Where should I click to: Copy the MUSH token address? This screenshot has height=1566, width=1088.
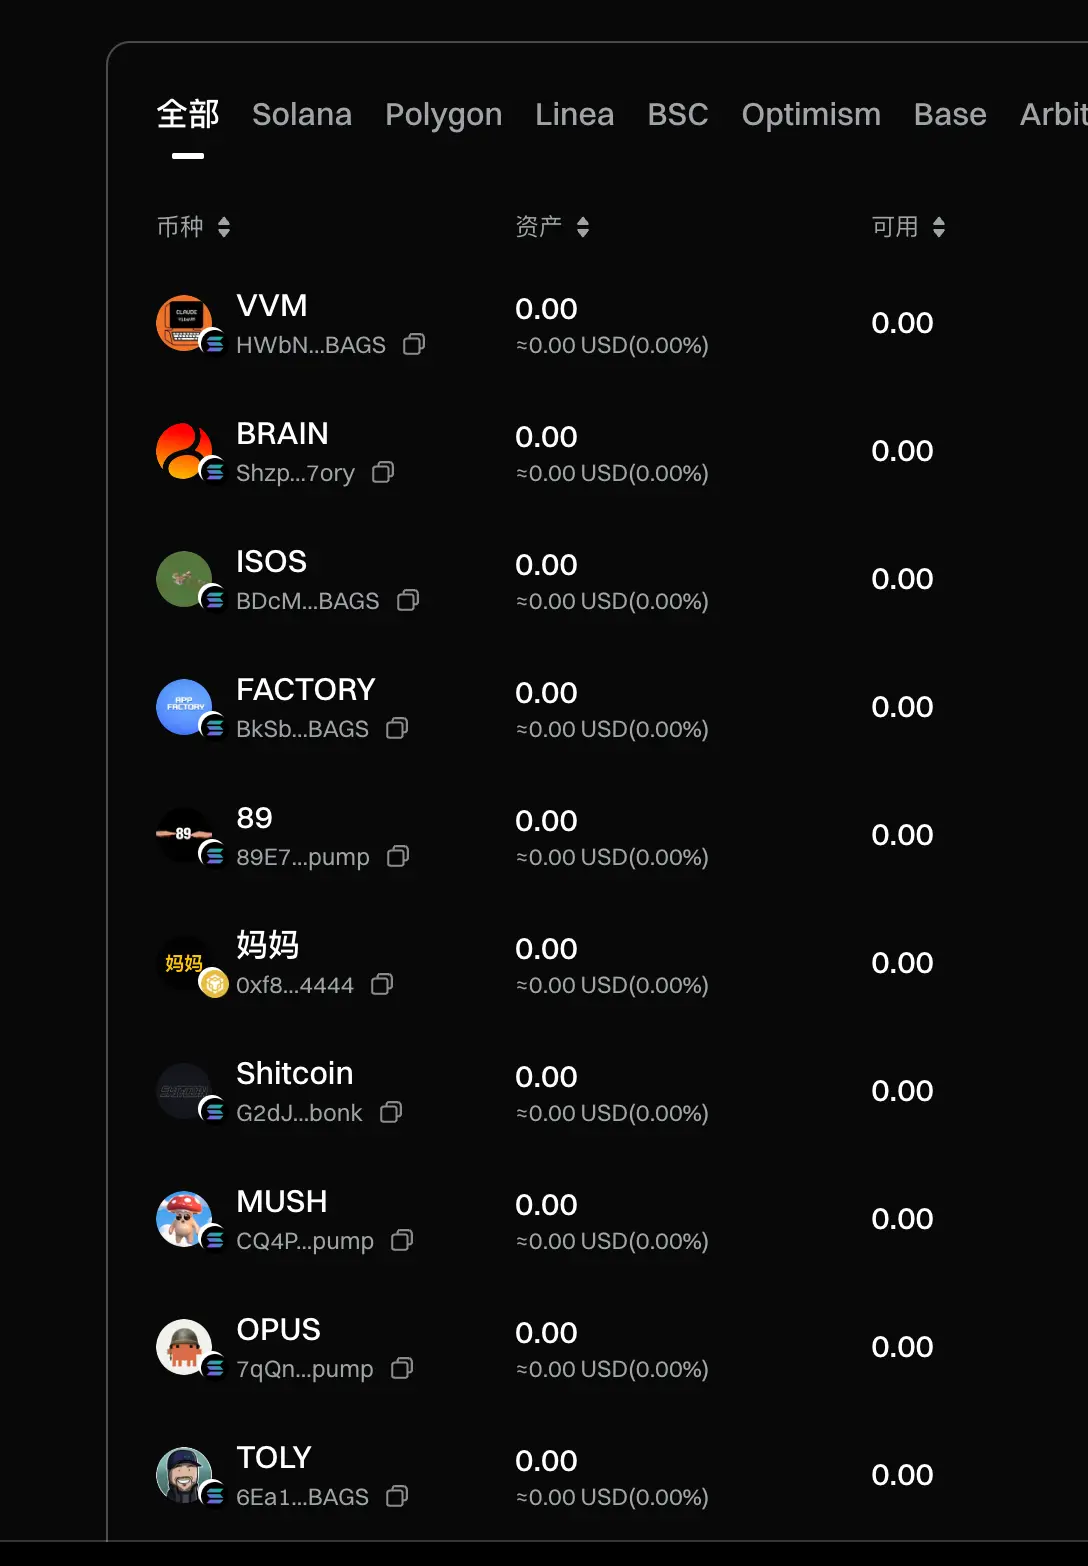pyautogui.click(x=402, y=1241)
